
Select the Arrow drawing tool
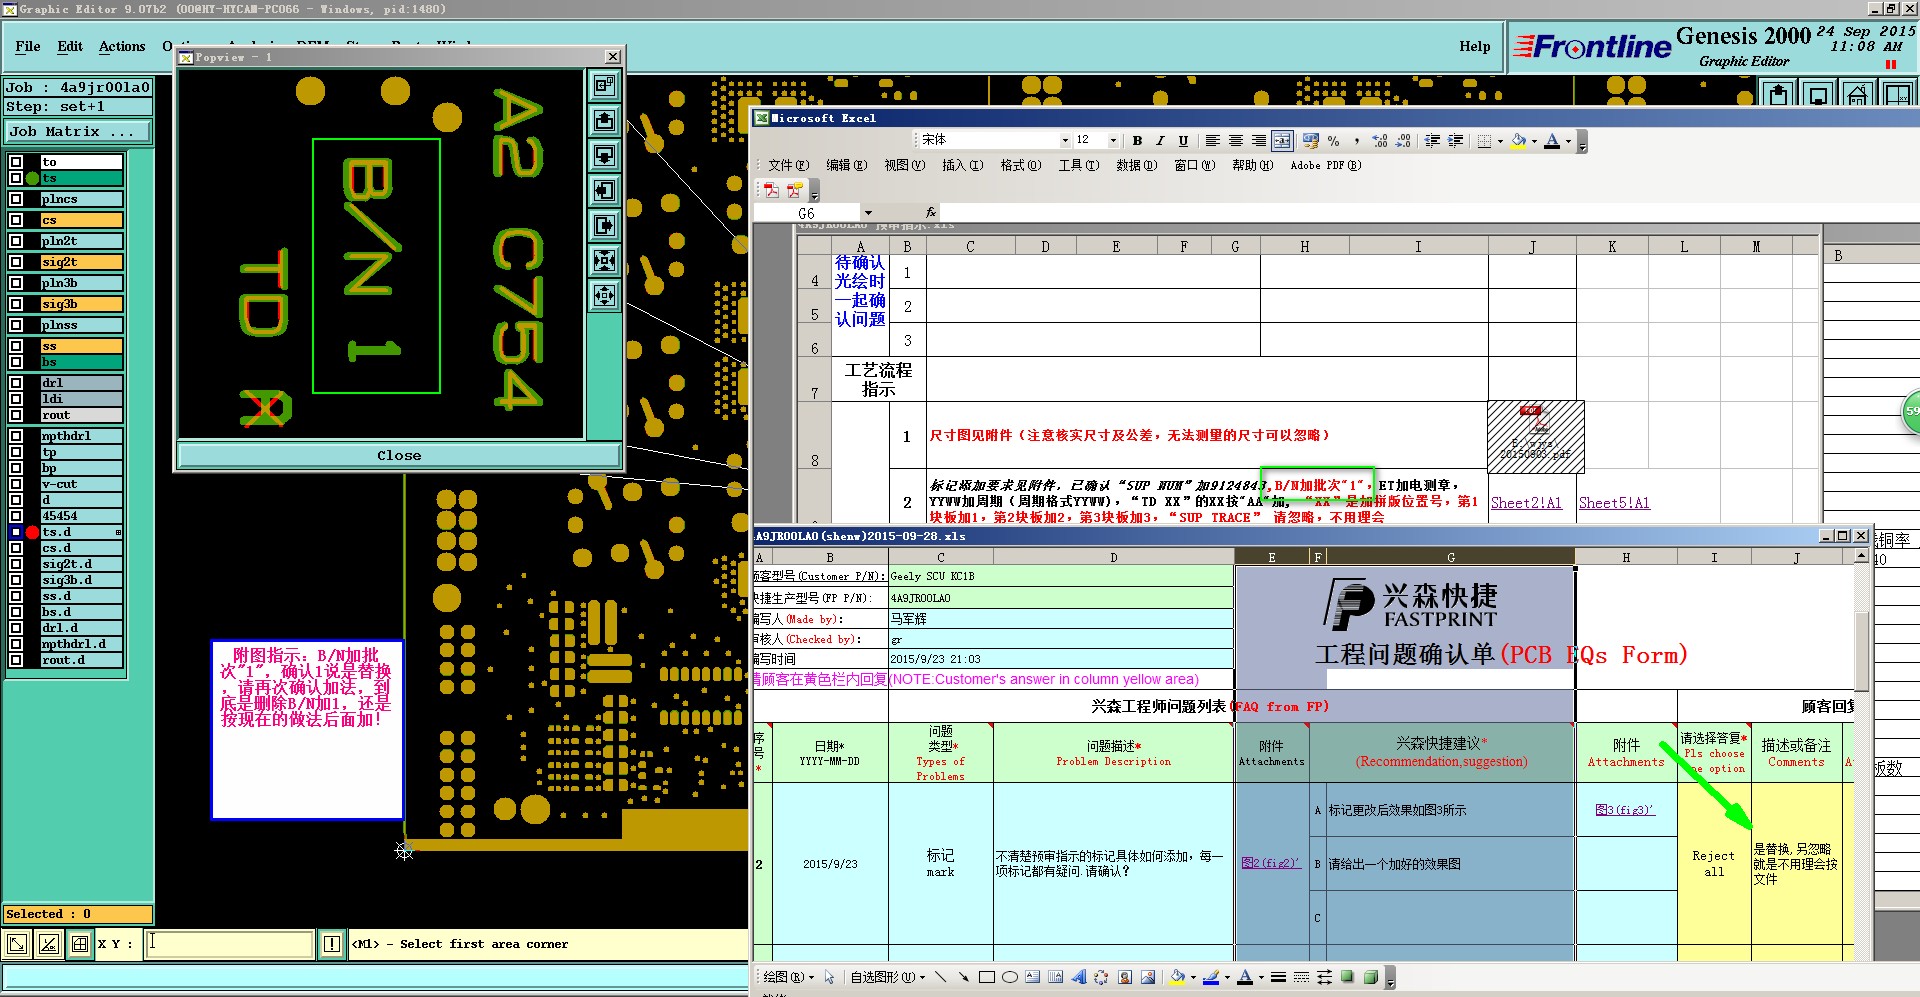pyautogui.click(x=963, y=977)
